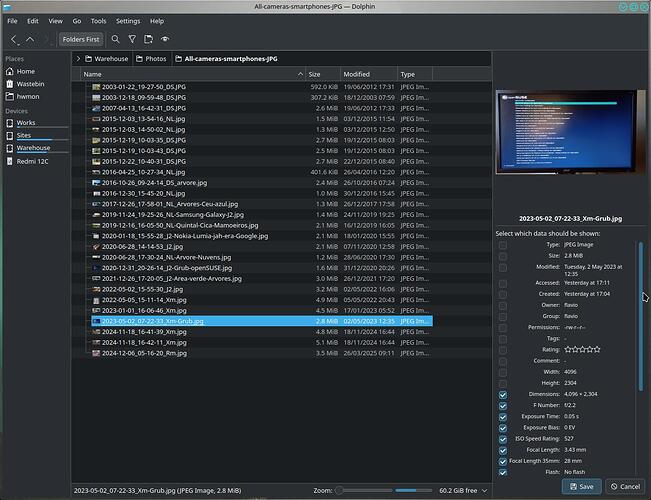Go up to the parent folder

[x=30, y=39]
